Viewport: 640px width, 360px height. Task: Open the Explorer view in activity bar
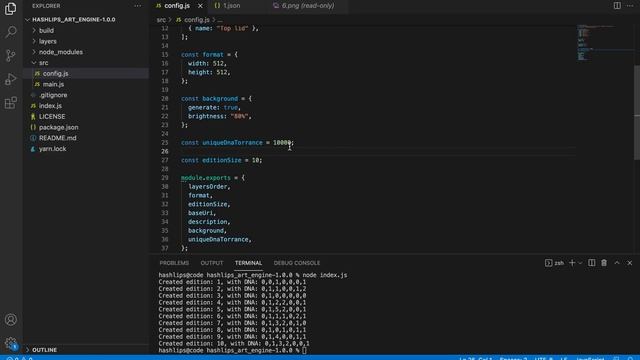coord(11,9)
